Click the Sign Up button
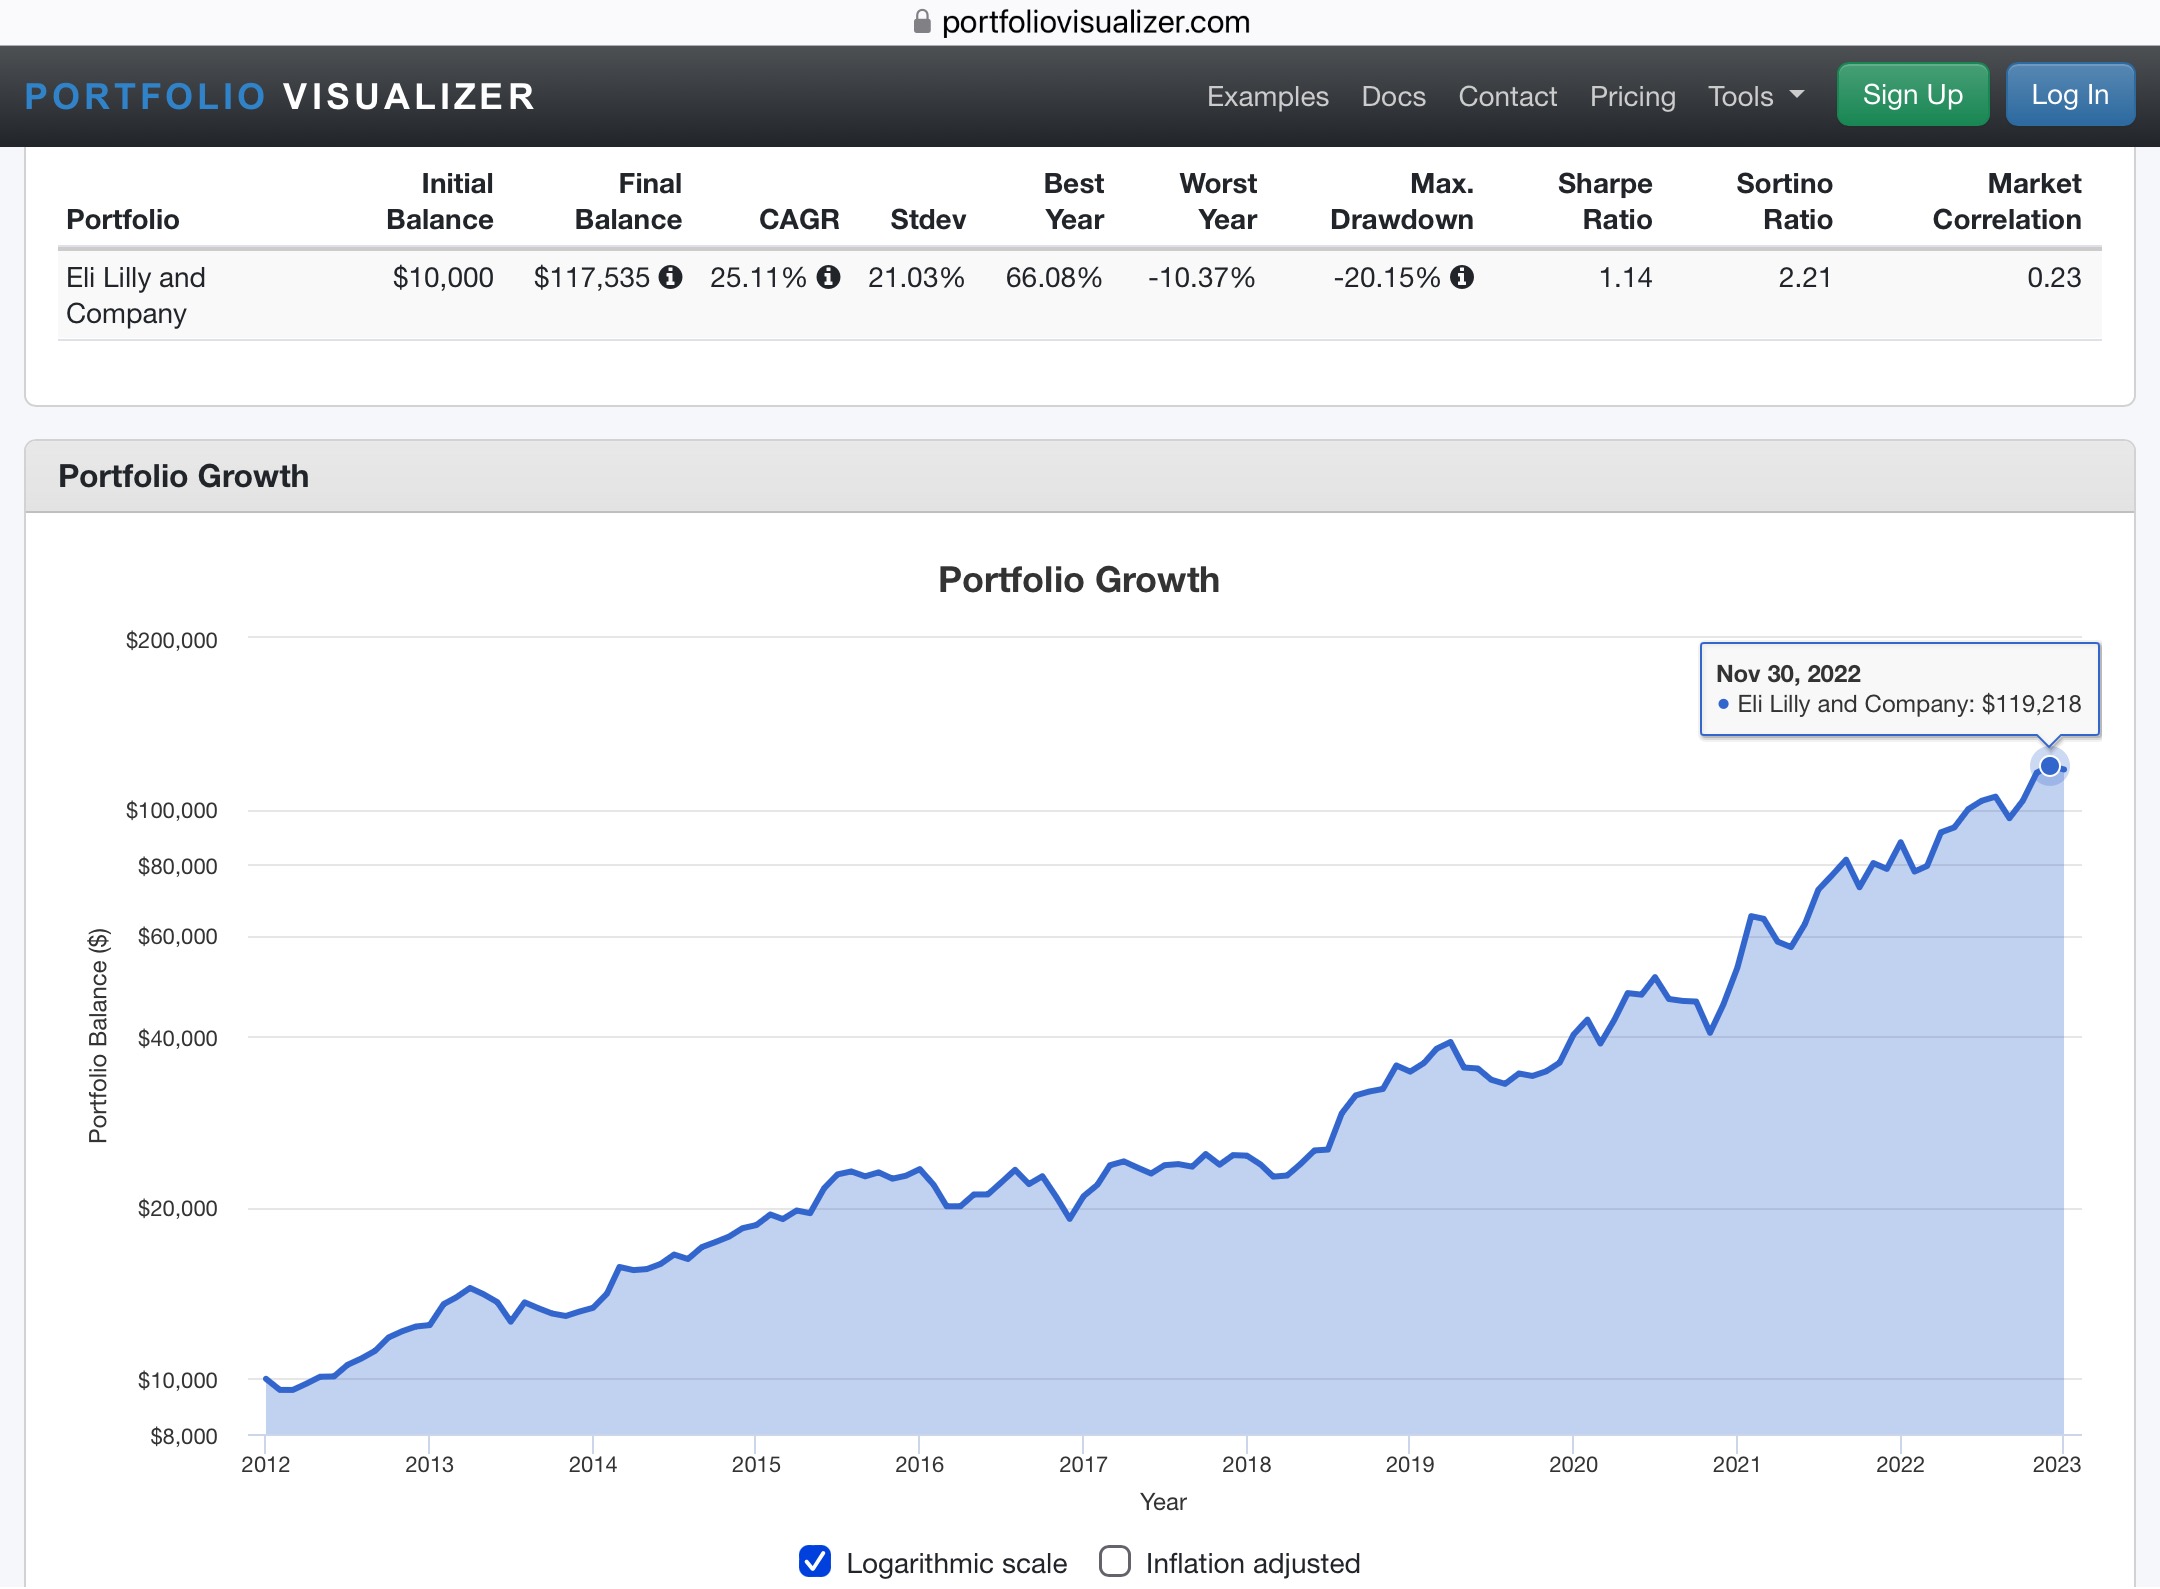The height and width of the screenshot is (1589, 2160). (1913, 95)
